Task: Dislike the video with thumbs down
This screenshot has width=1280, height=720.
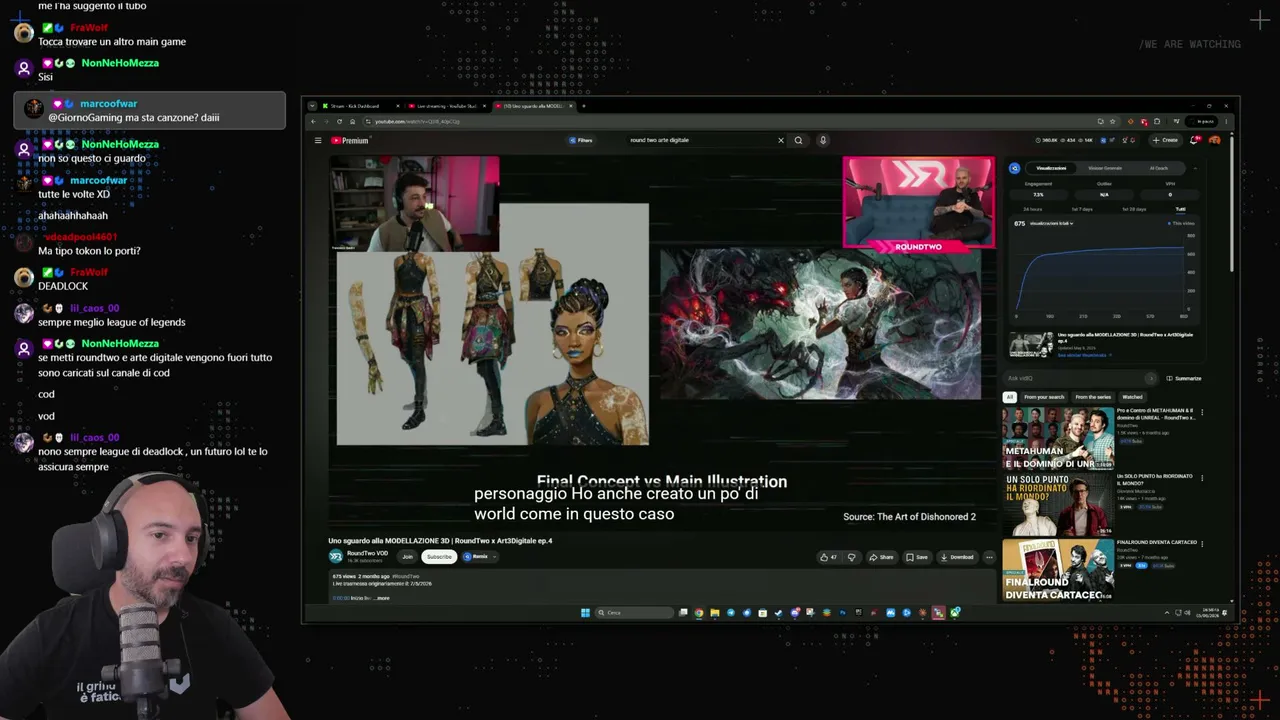Action: [852, 557]
